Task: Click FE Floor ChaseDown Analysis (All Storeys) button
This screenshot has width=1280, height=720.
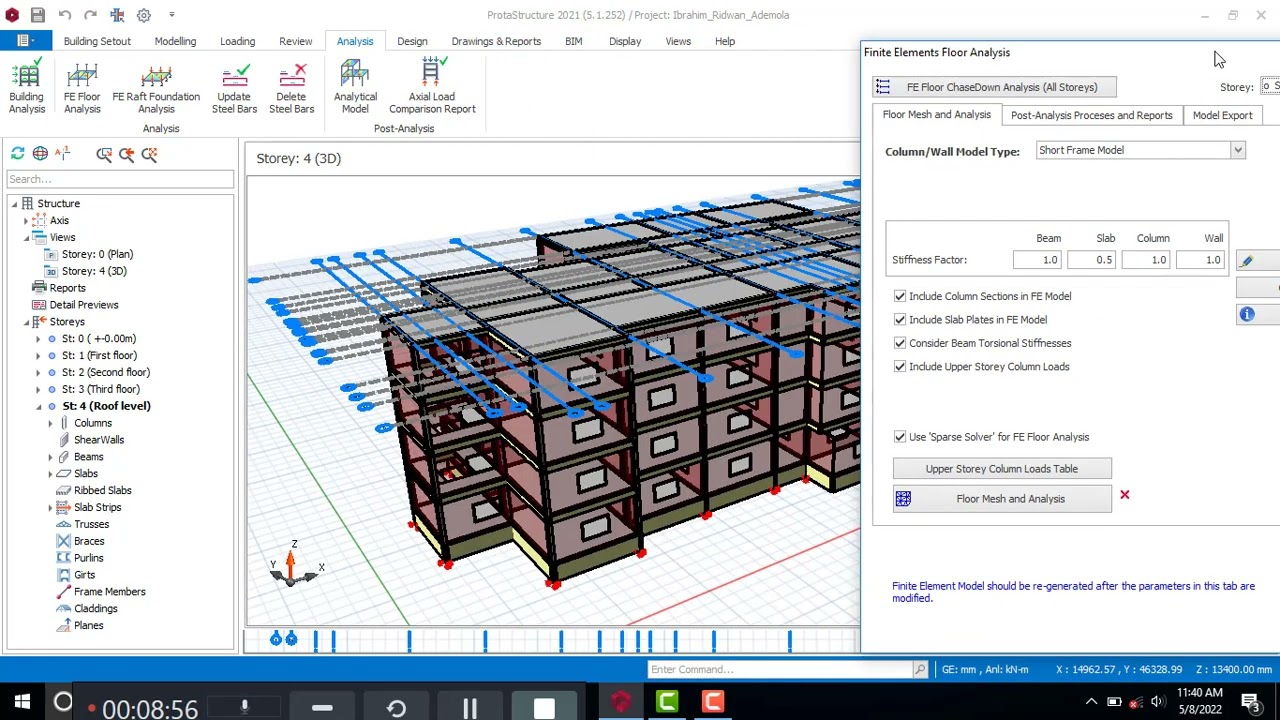Action: click(x=994, y=87)
